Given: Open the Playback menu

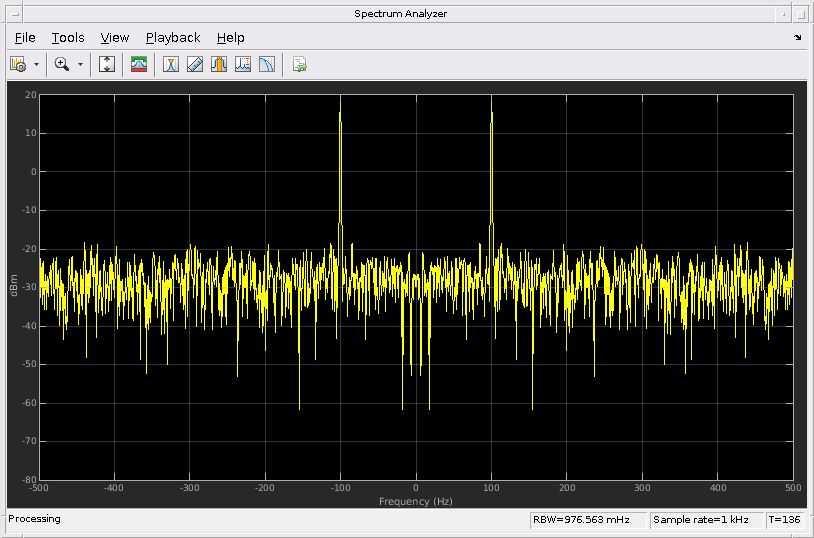Looking at the screenshot, I should point(173,38).
